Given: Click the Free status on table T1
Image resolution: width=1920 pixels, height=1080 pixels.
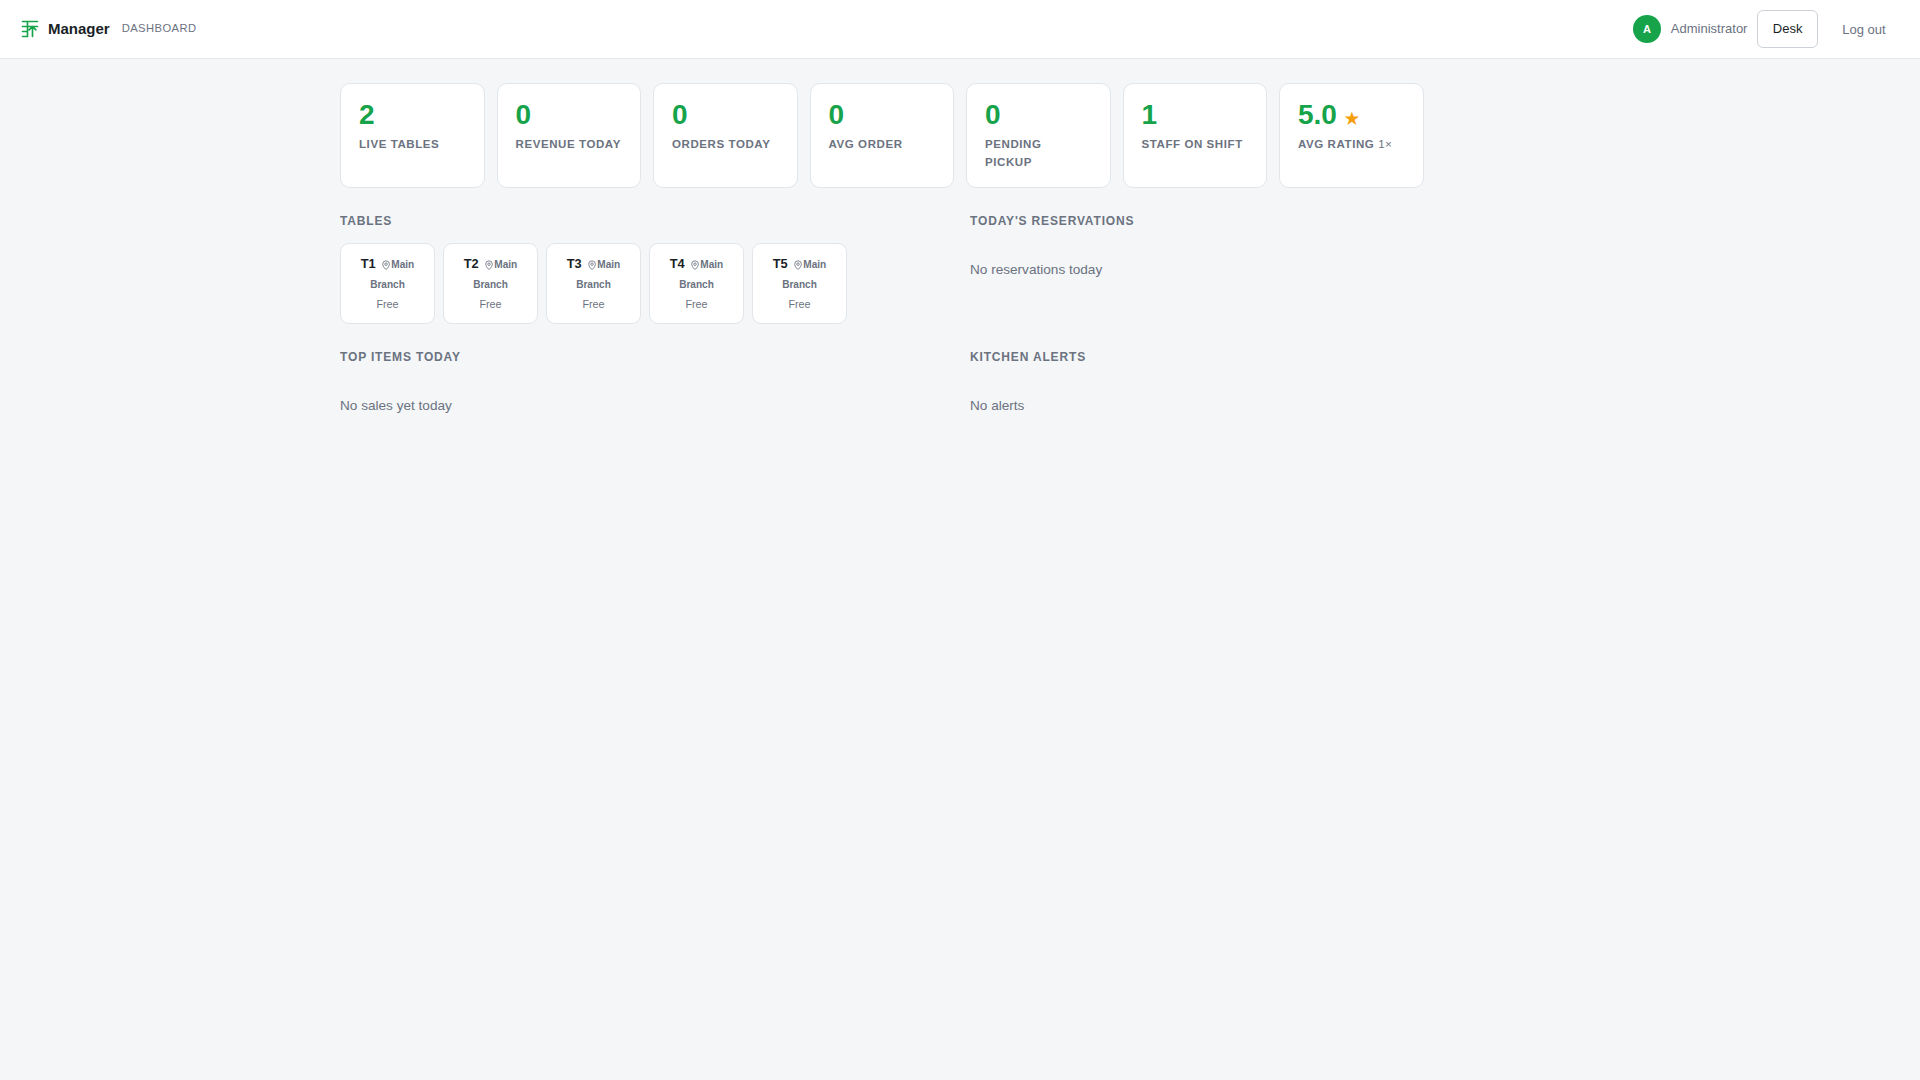Looking at the screenshot, I should (387, 304).
